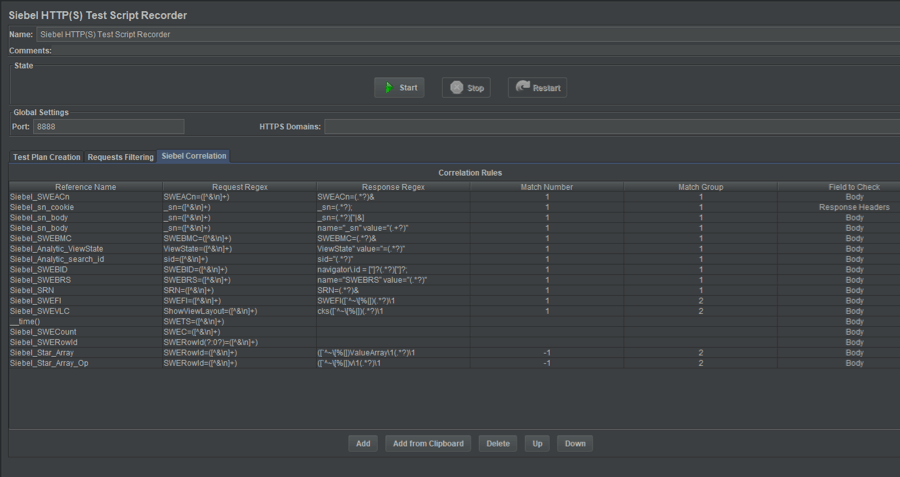Viewport: 900px width, 477px height.
Task: Restart the recorder
Action: [537, 88]
